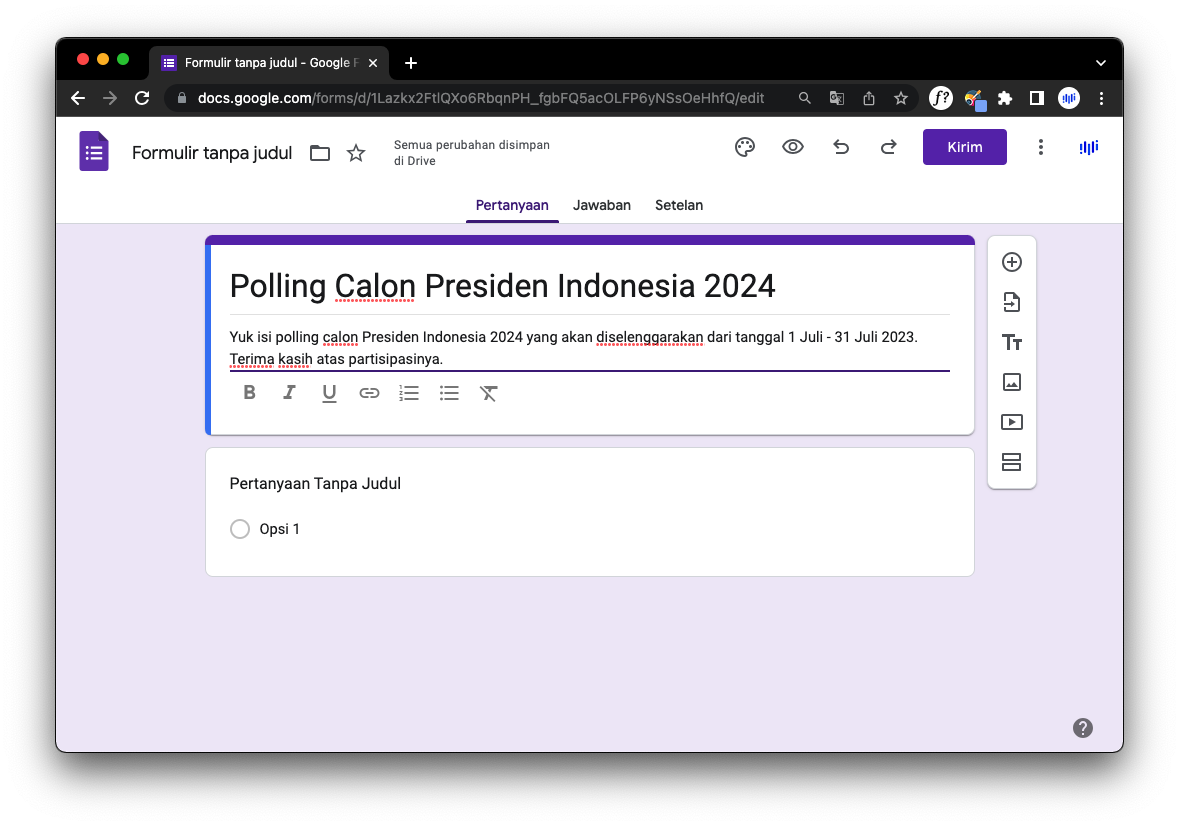Add a video using the sidebar icon

(x=1011, y=422)
